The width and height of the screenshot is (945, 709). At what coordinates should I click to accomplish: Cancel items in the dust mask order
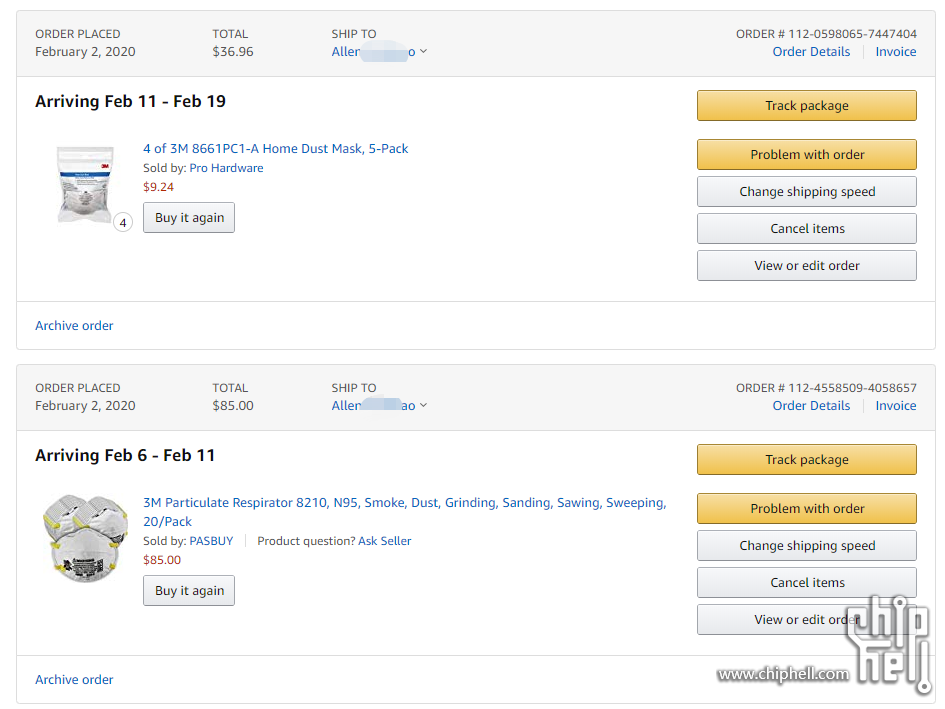click(807, 228)
